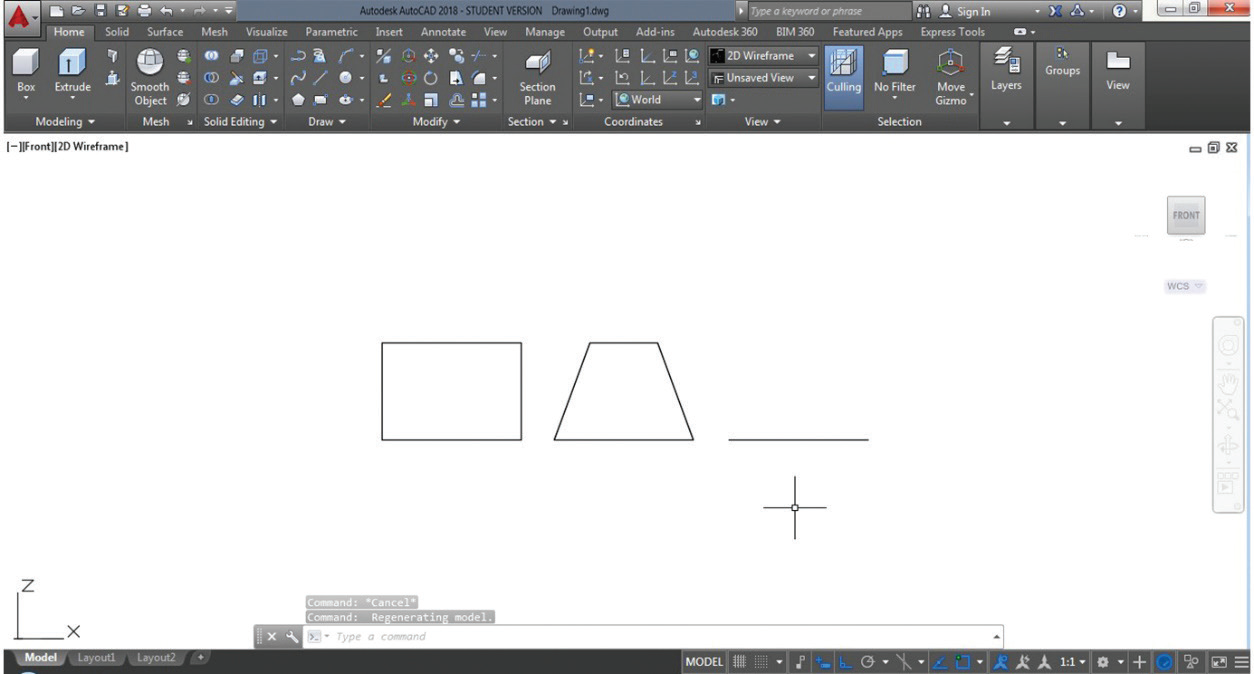Screen dimensions: 1254x674
Task: Click the Plot printer icon
Action: [144, 11]
